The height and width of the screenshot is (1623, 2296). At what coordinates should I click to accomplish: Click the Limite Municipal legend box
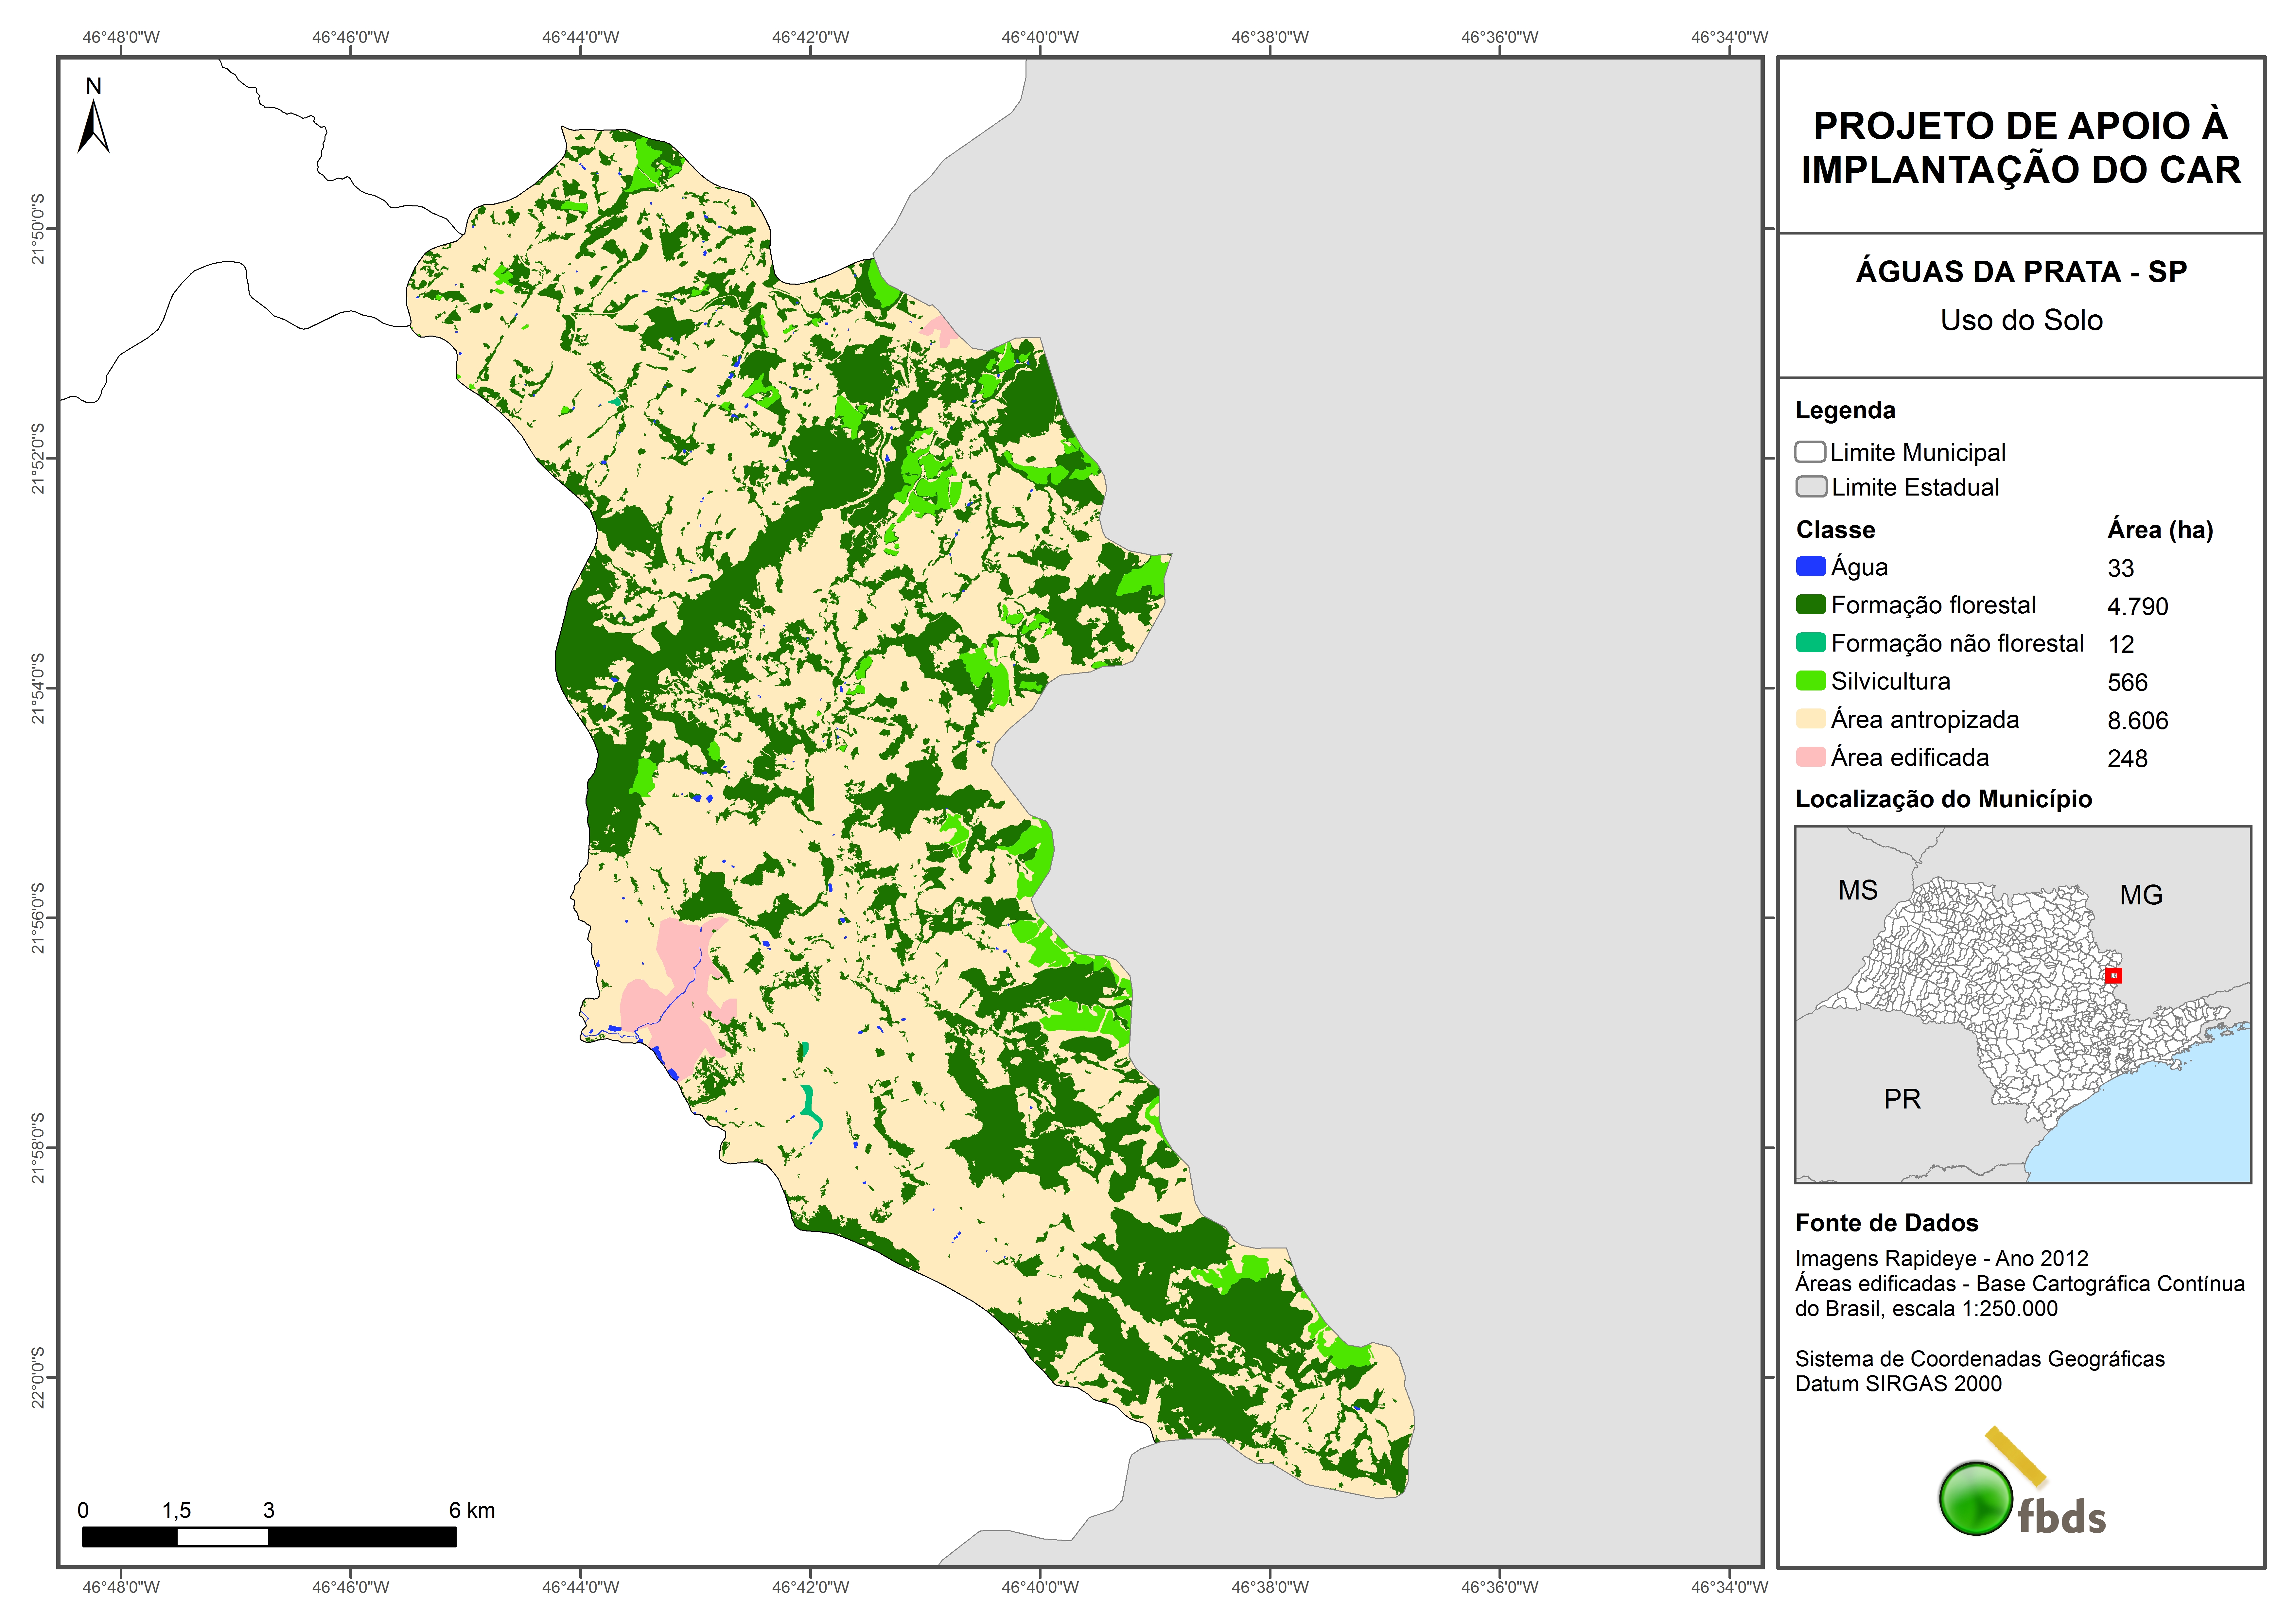pyautogui.click(x=1810, y=452)
